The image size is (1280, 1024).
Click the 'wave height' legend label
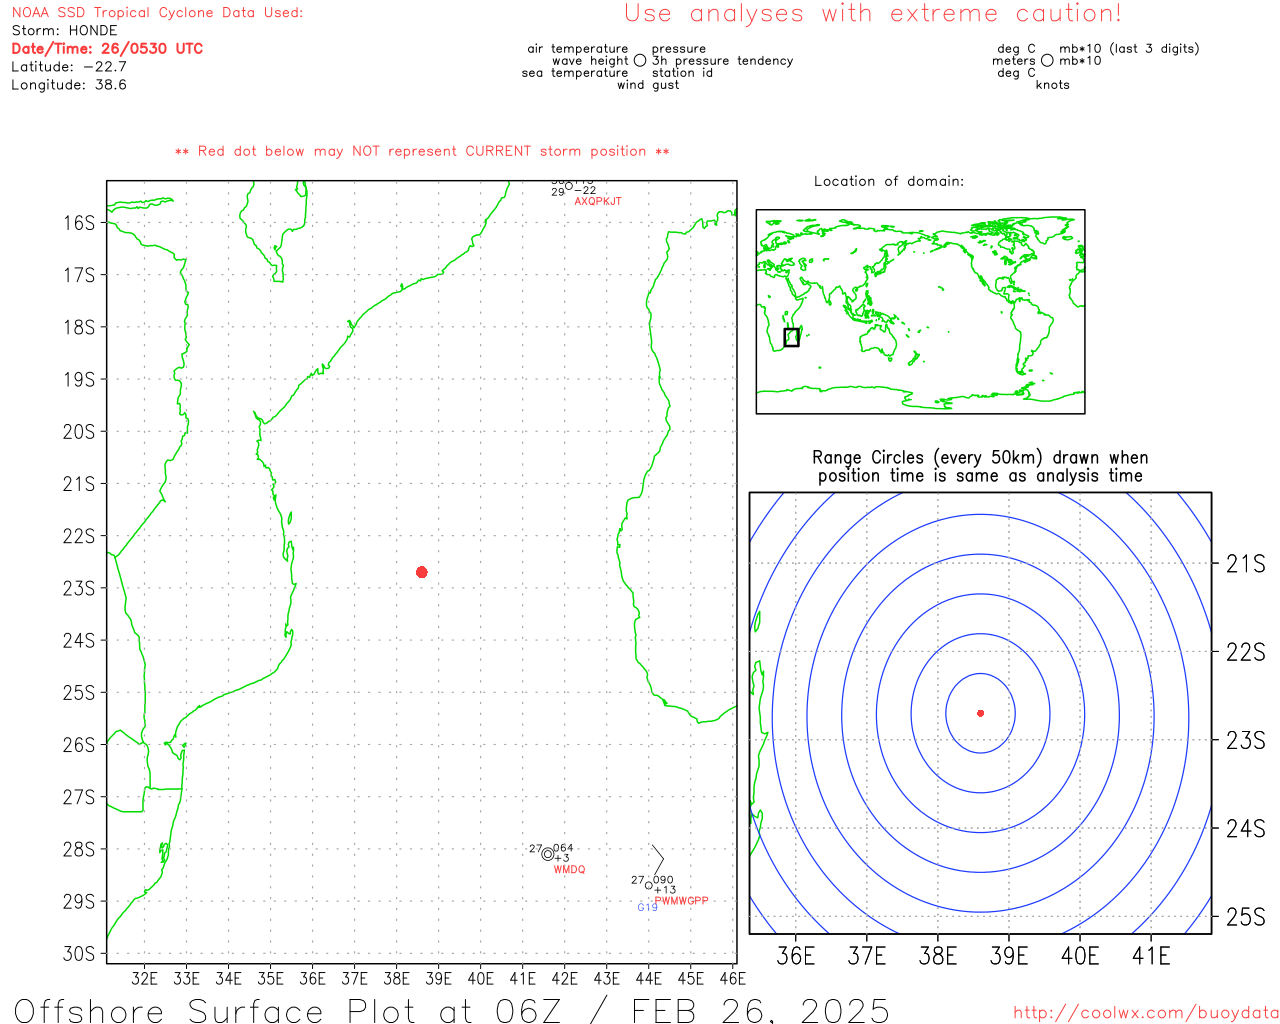coord(590,61)
